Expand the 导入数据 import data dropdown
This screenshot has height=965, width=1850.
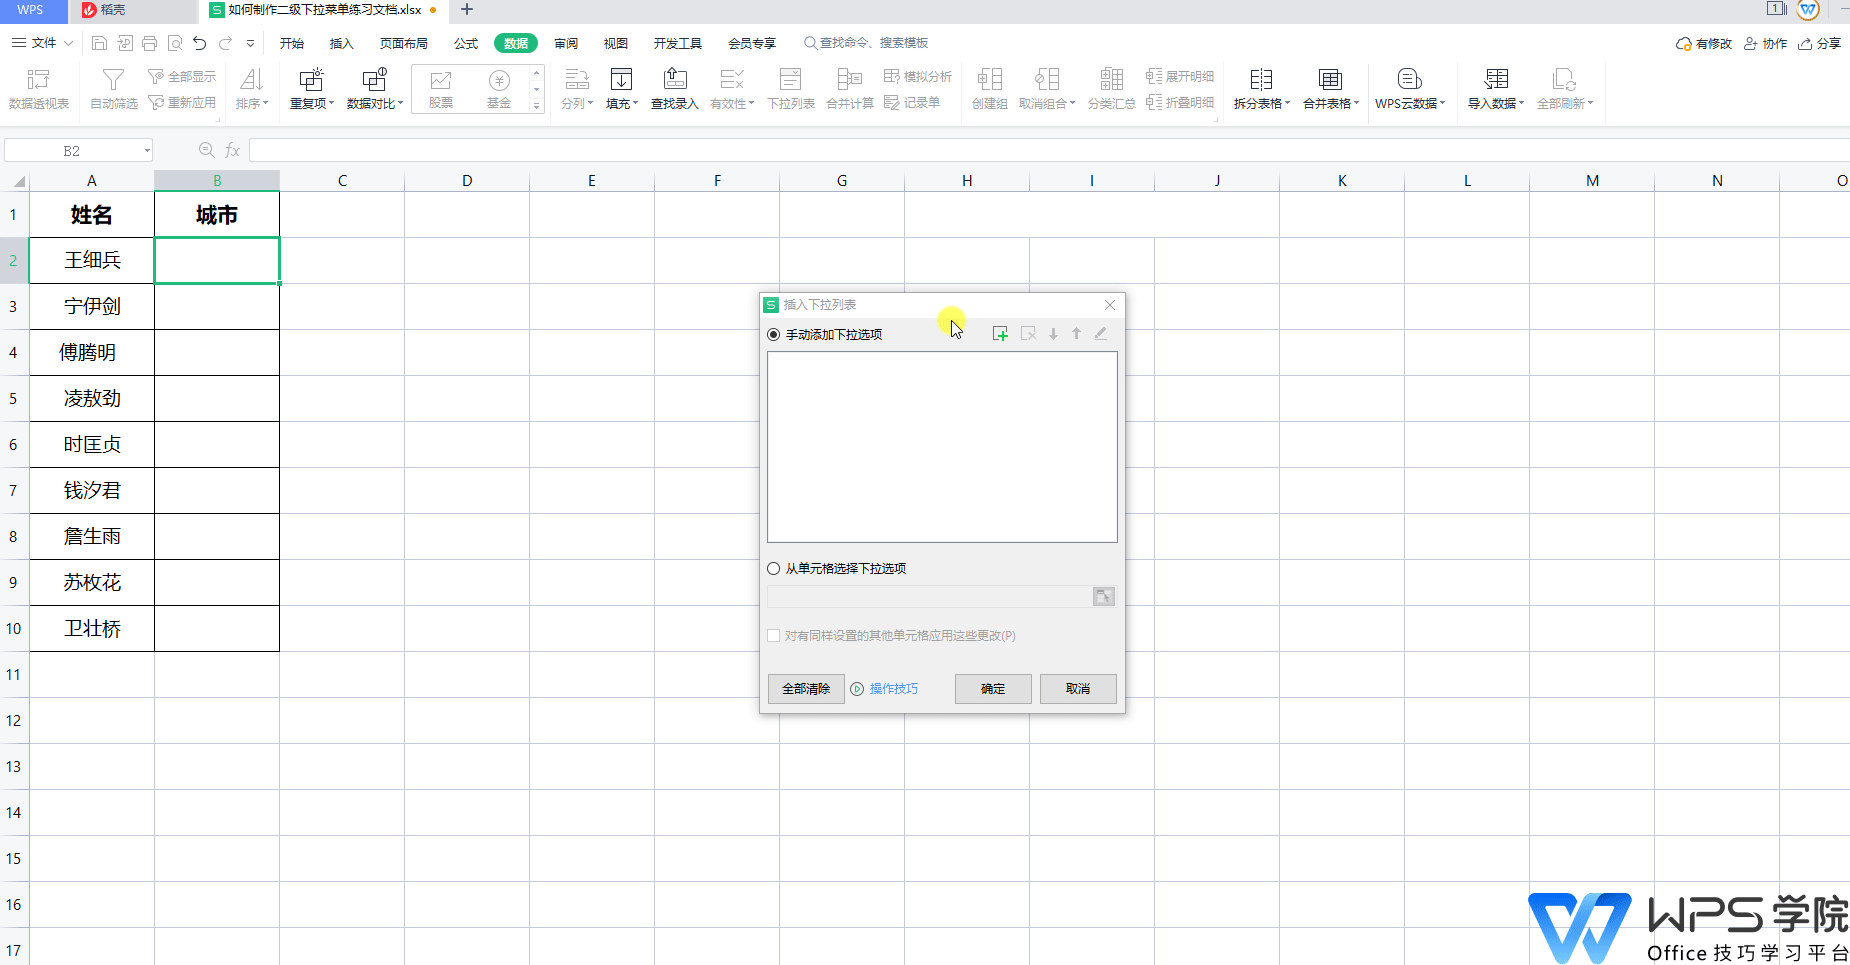[x=1521, y=104]
